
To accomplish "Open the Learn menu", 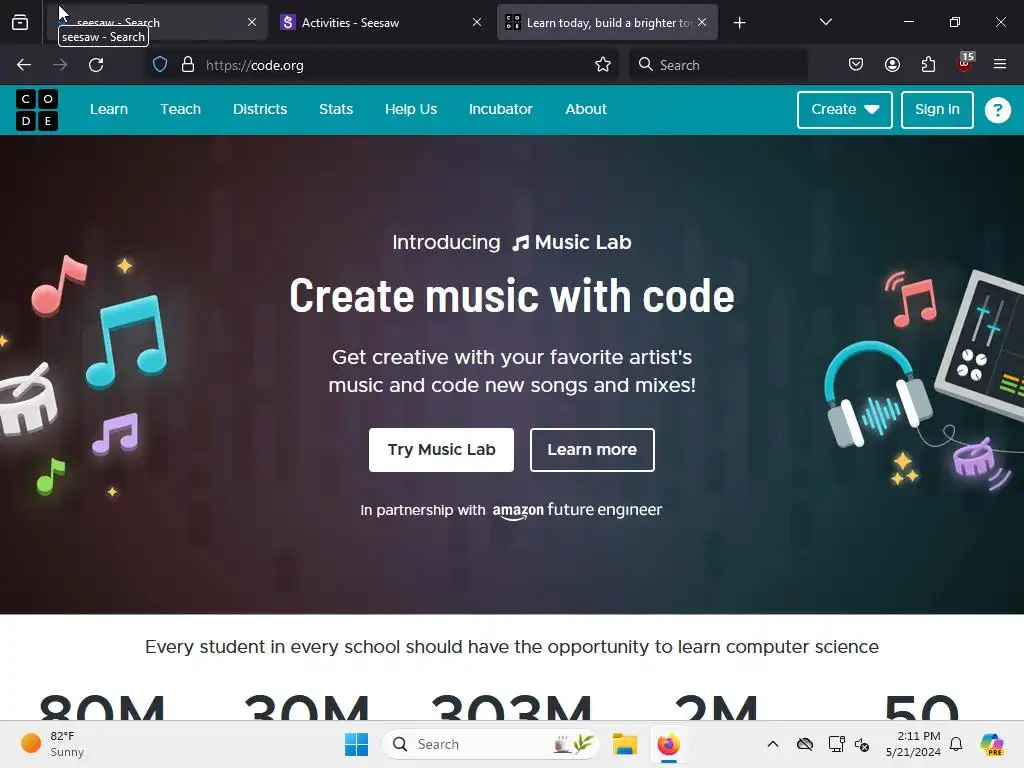I will pyautogui.click(x=109, y=109).
